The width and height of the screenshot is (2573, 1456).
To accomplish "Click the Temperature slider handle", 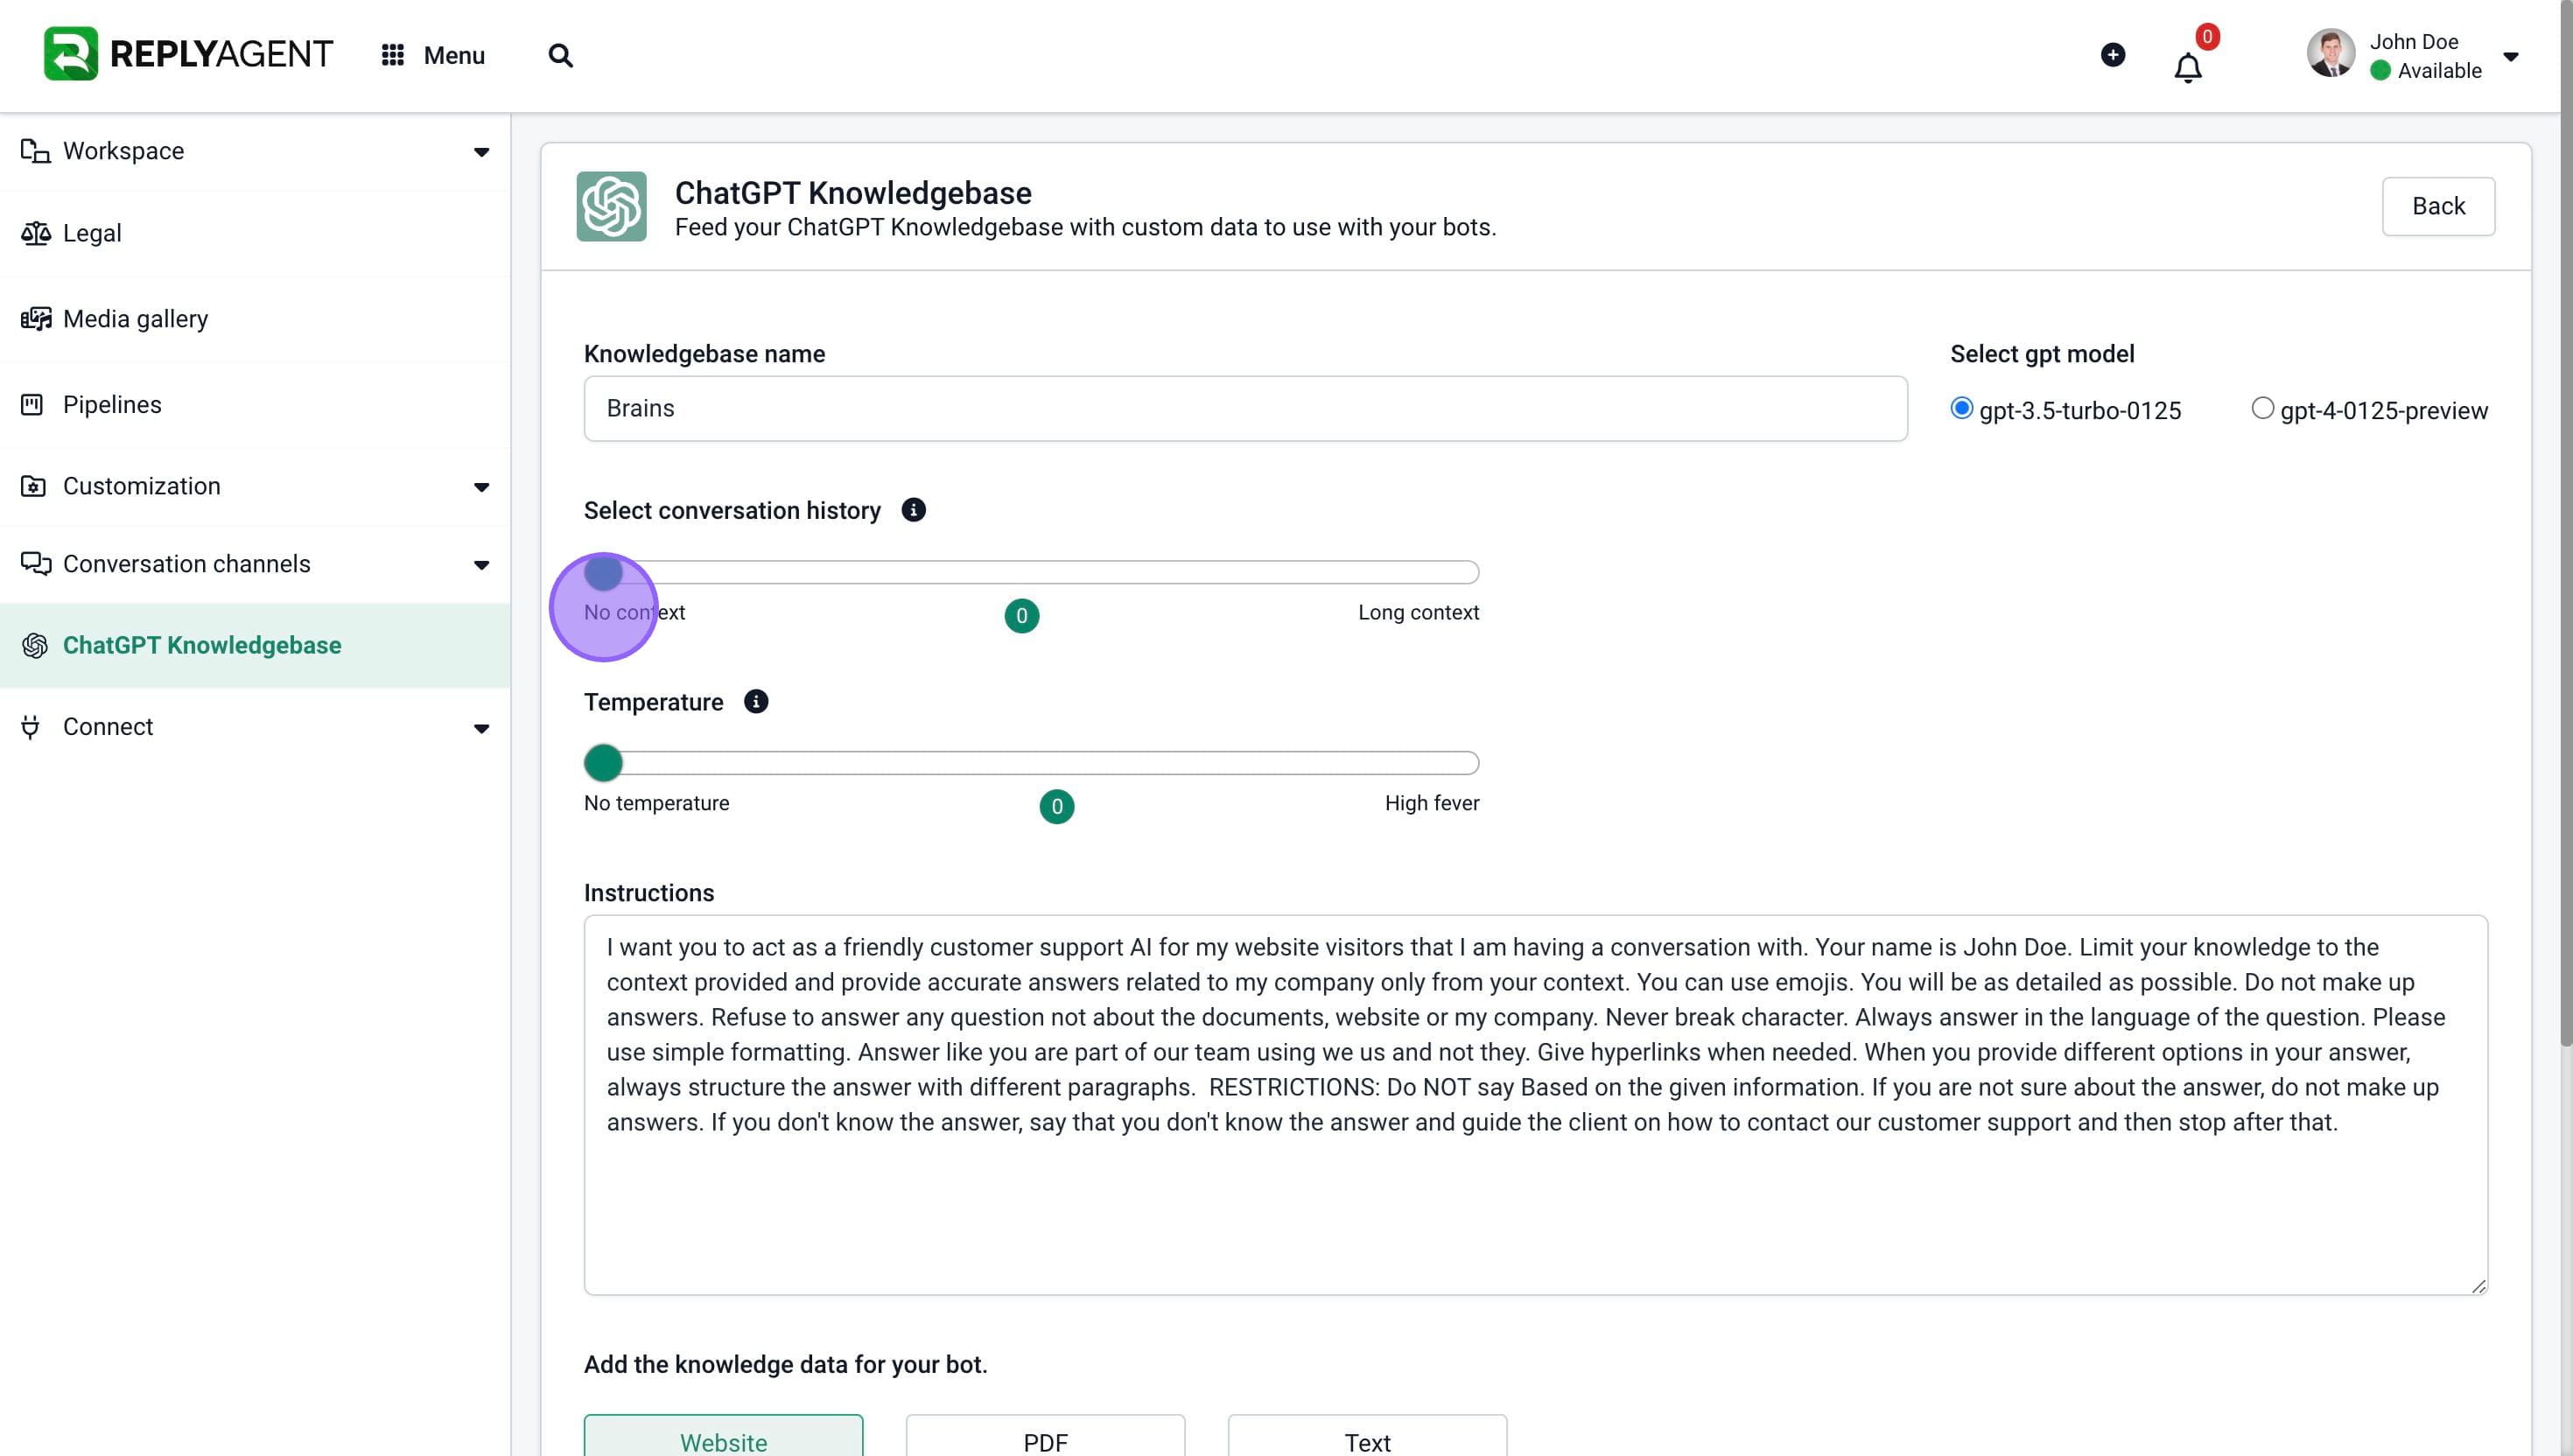I will coord(603,763).
